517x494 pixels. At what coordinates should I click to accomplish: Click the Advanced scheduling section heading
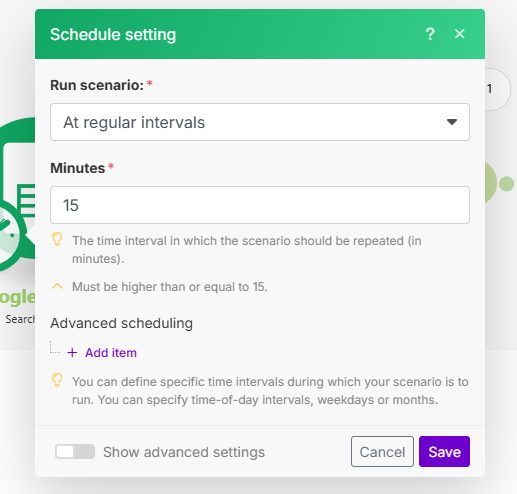click(x=122, y=323)
